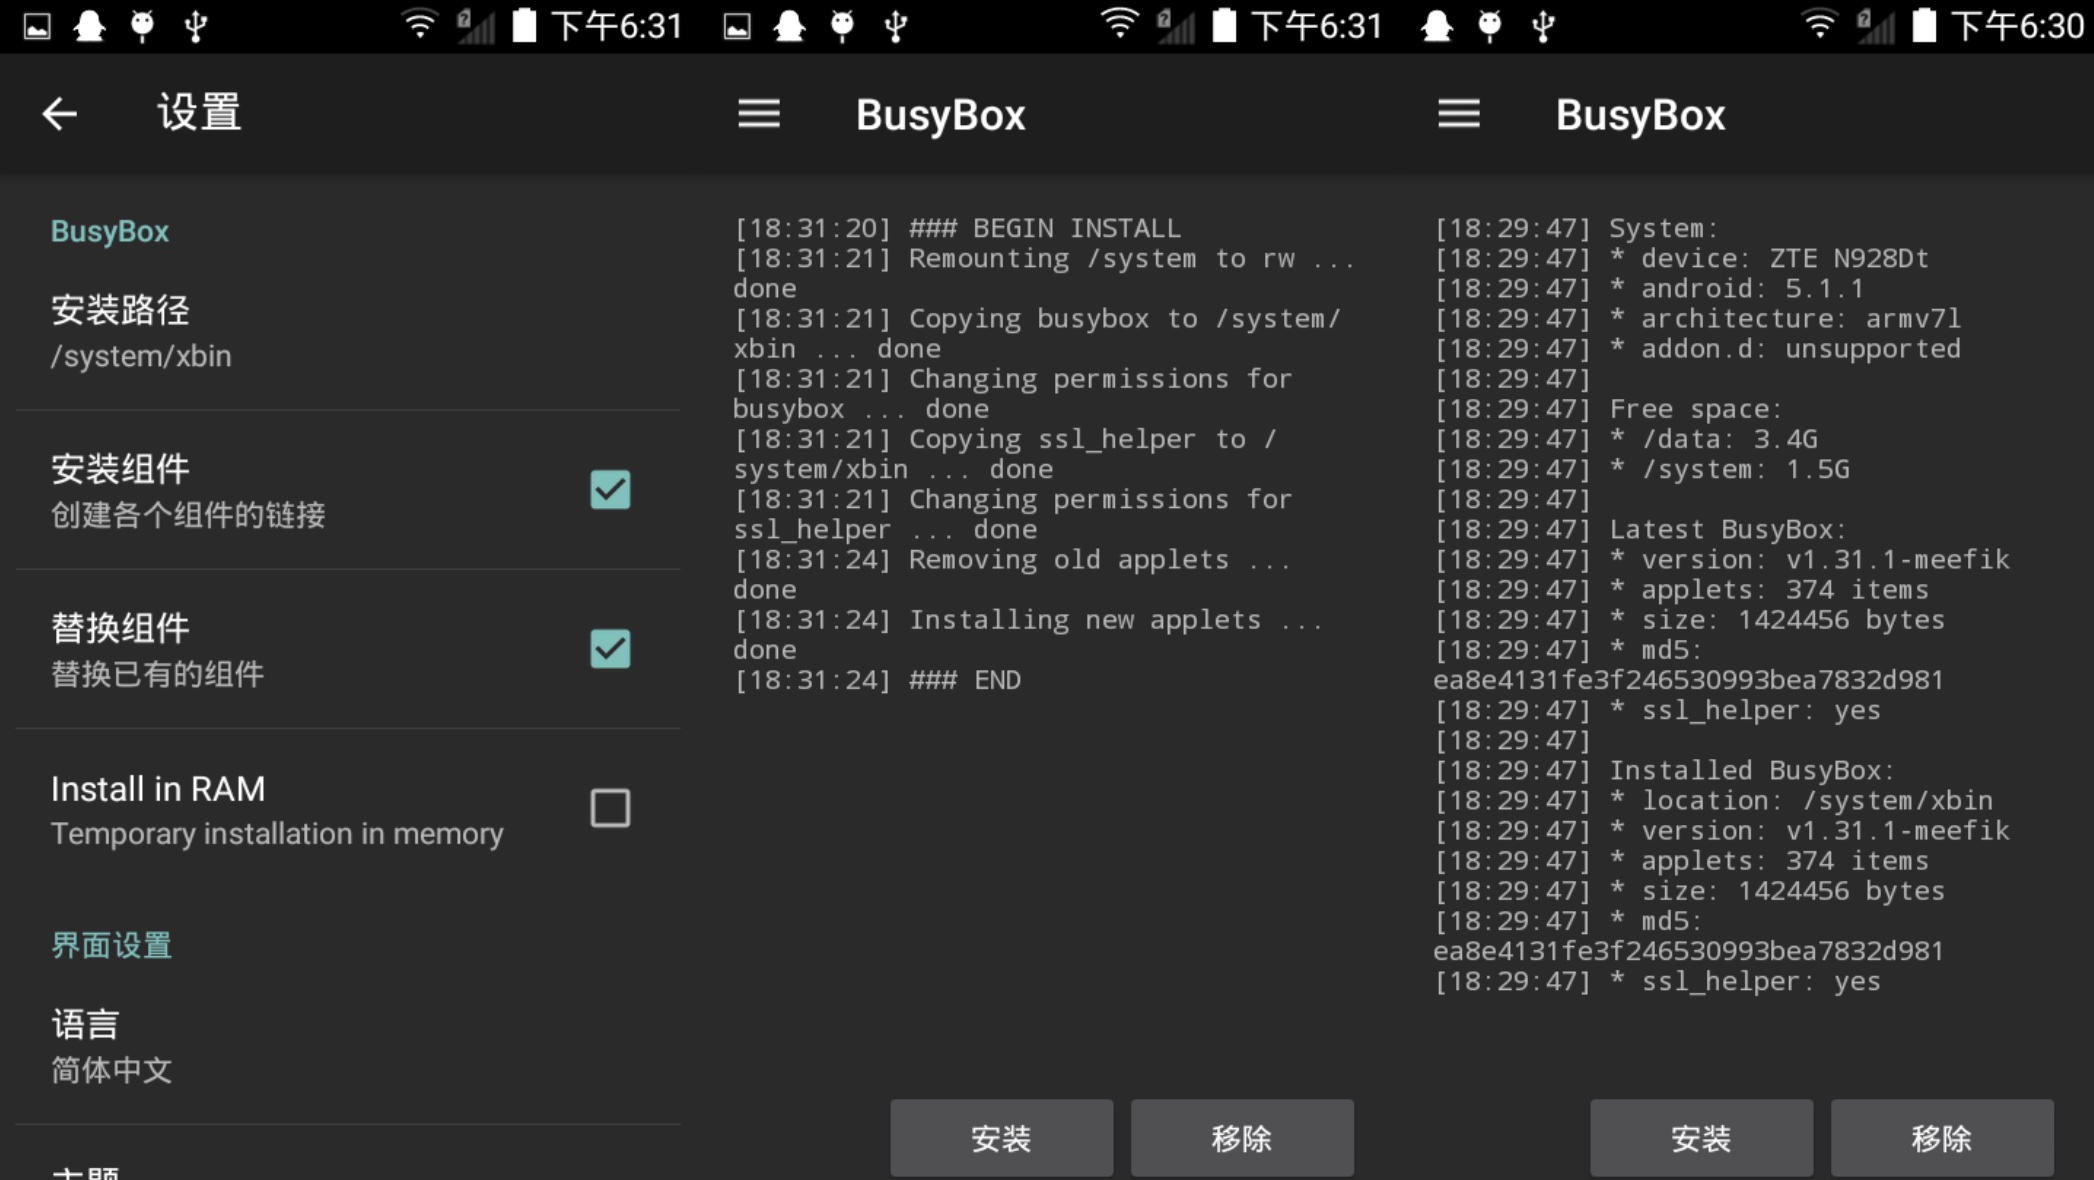Tap the USB icon in left status bar
This screenshot has height=1180, width=2094.
point(196,26)
